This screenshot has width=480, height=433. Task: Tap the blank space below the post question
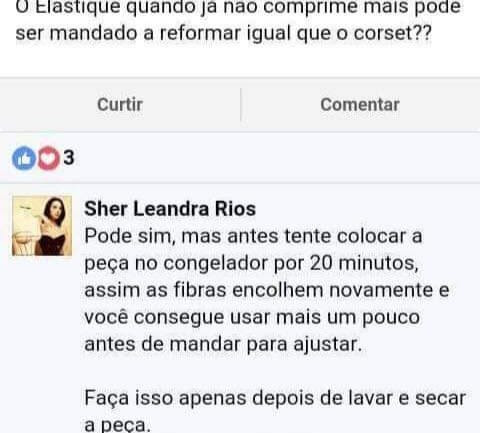(240, 60)
